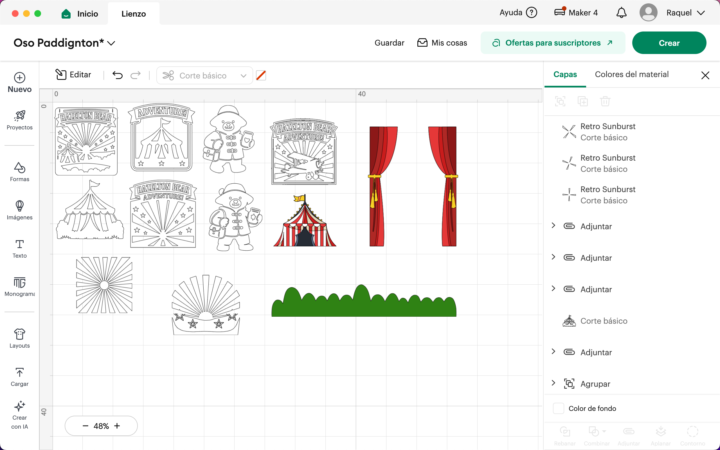The image size is (720, 450).
Task: Open Layouts in the sidebar
Action: tap(19, 338)
